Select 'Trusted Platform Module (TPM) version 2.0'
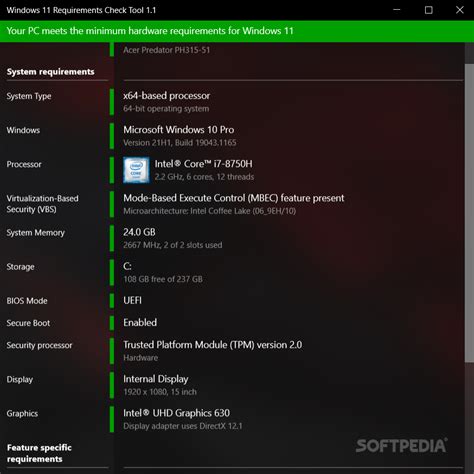474x474 pixels. pyautogui.click(x=213, y=345)
